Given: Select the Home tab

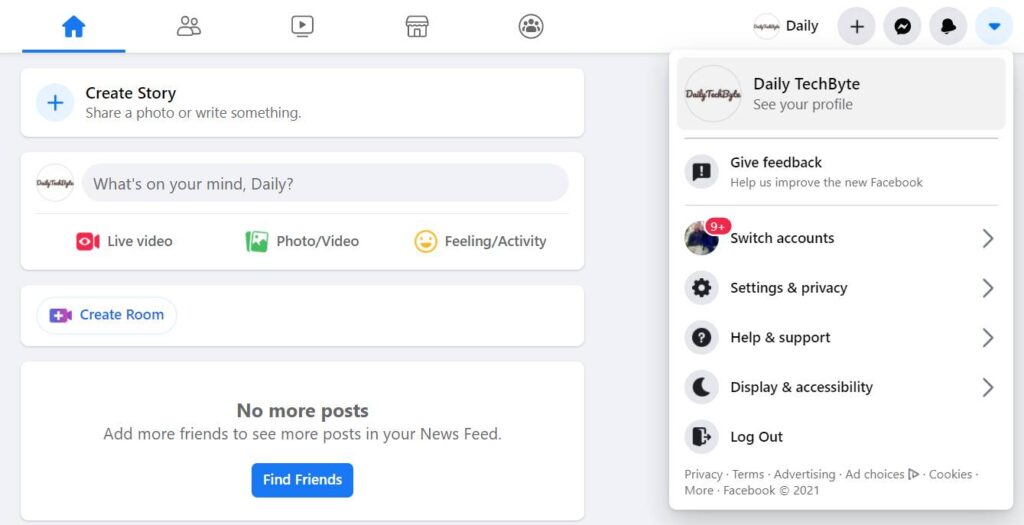Looking at the screenshot, I should coord(74,27).
